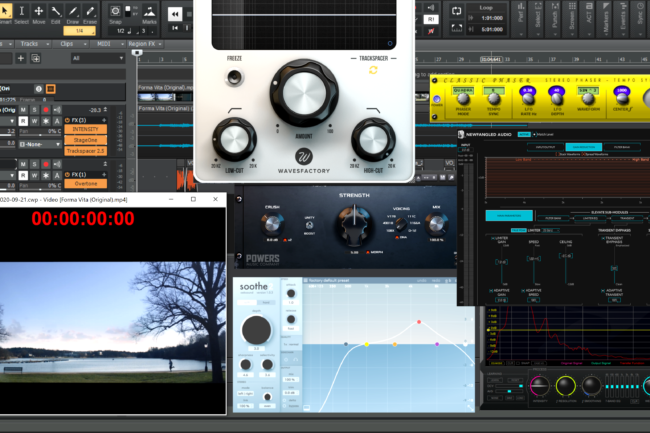Expand the Markers module in control bar
This screenshot has height=433, width=650.
[x=606, y=19]
